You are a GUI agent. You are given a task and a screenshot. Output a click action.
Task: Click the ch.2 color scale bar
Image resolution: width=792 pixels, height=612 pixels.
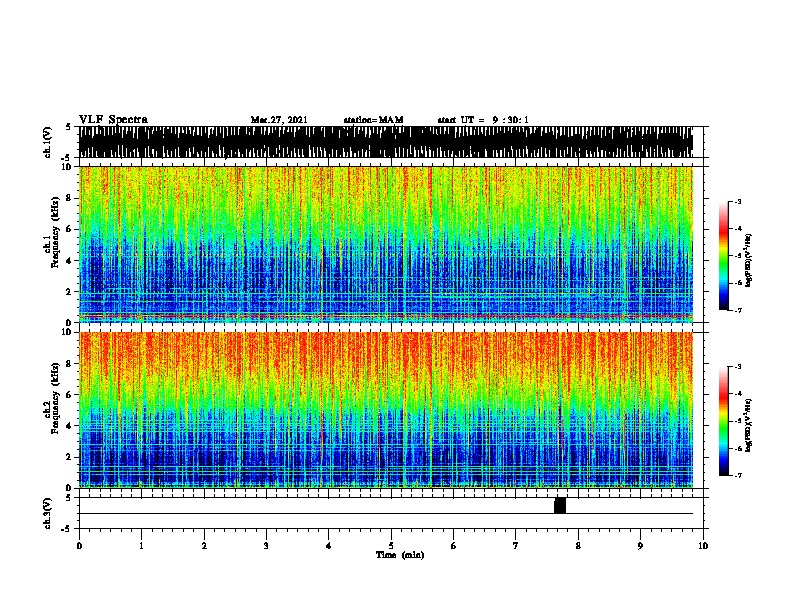tap(724, 421)
